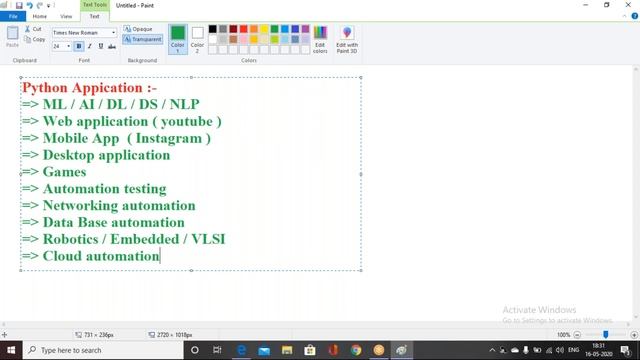
Task: Select Color 1 foreground box
Action: pos(178,39)
